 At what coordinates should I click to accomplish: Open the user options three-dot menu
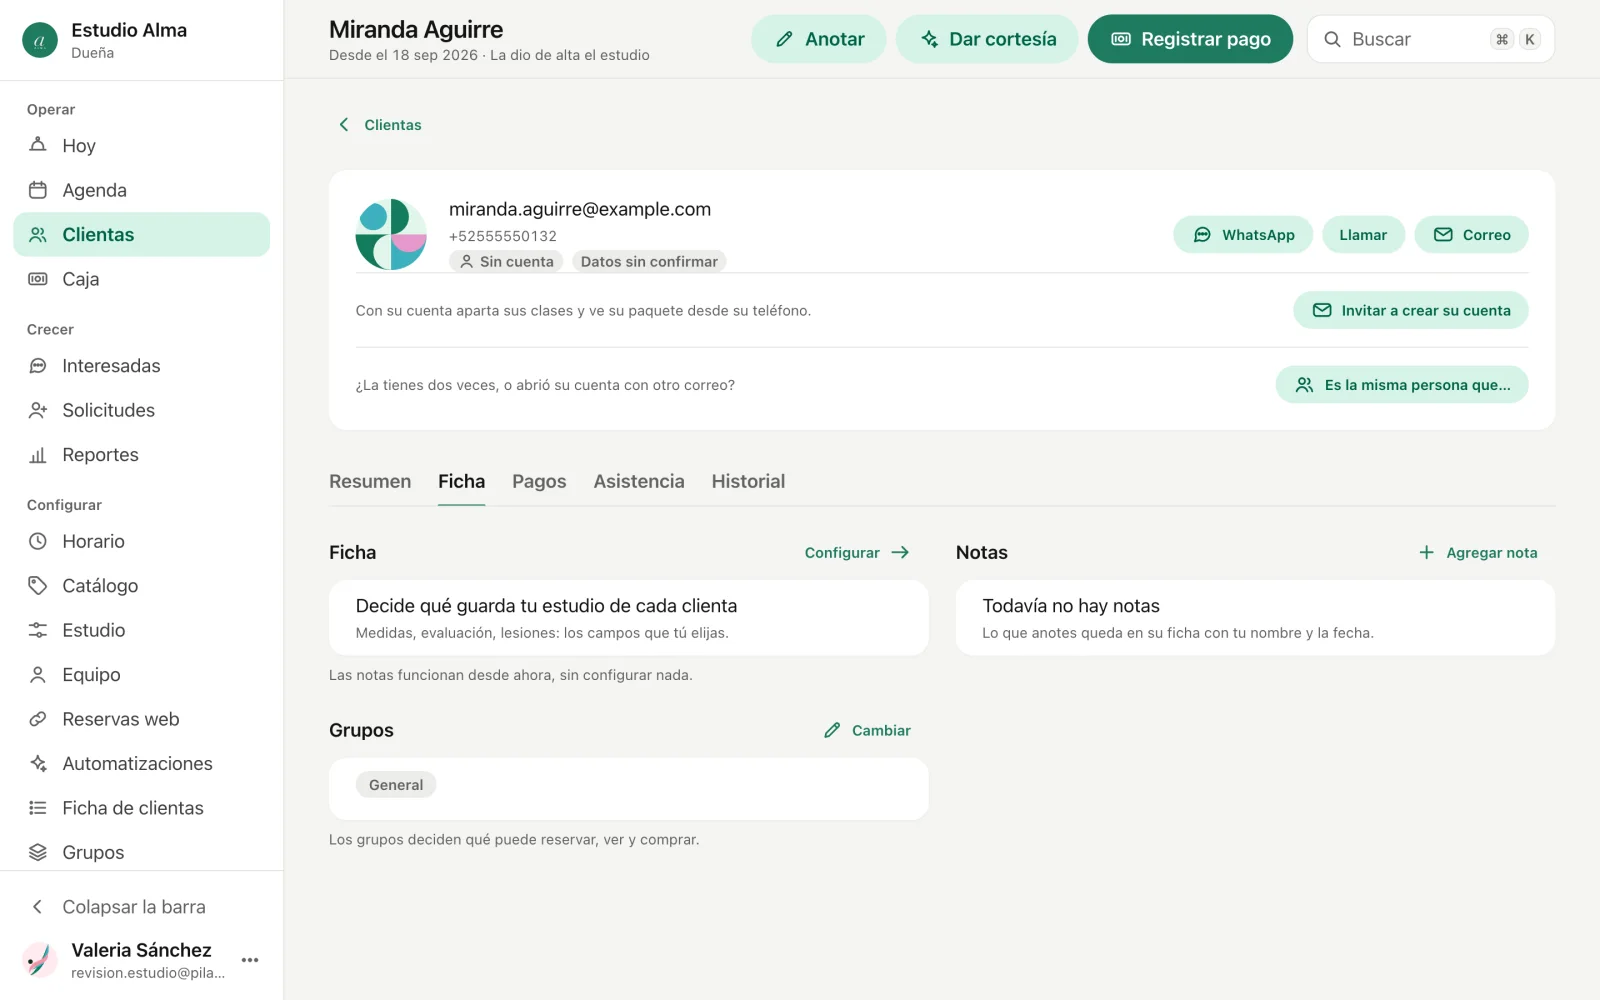pos(250,960)
